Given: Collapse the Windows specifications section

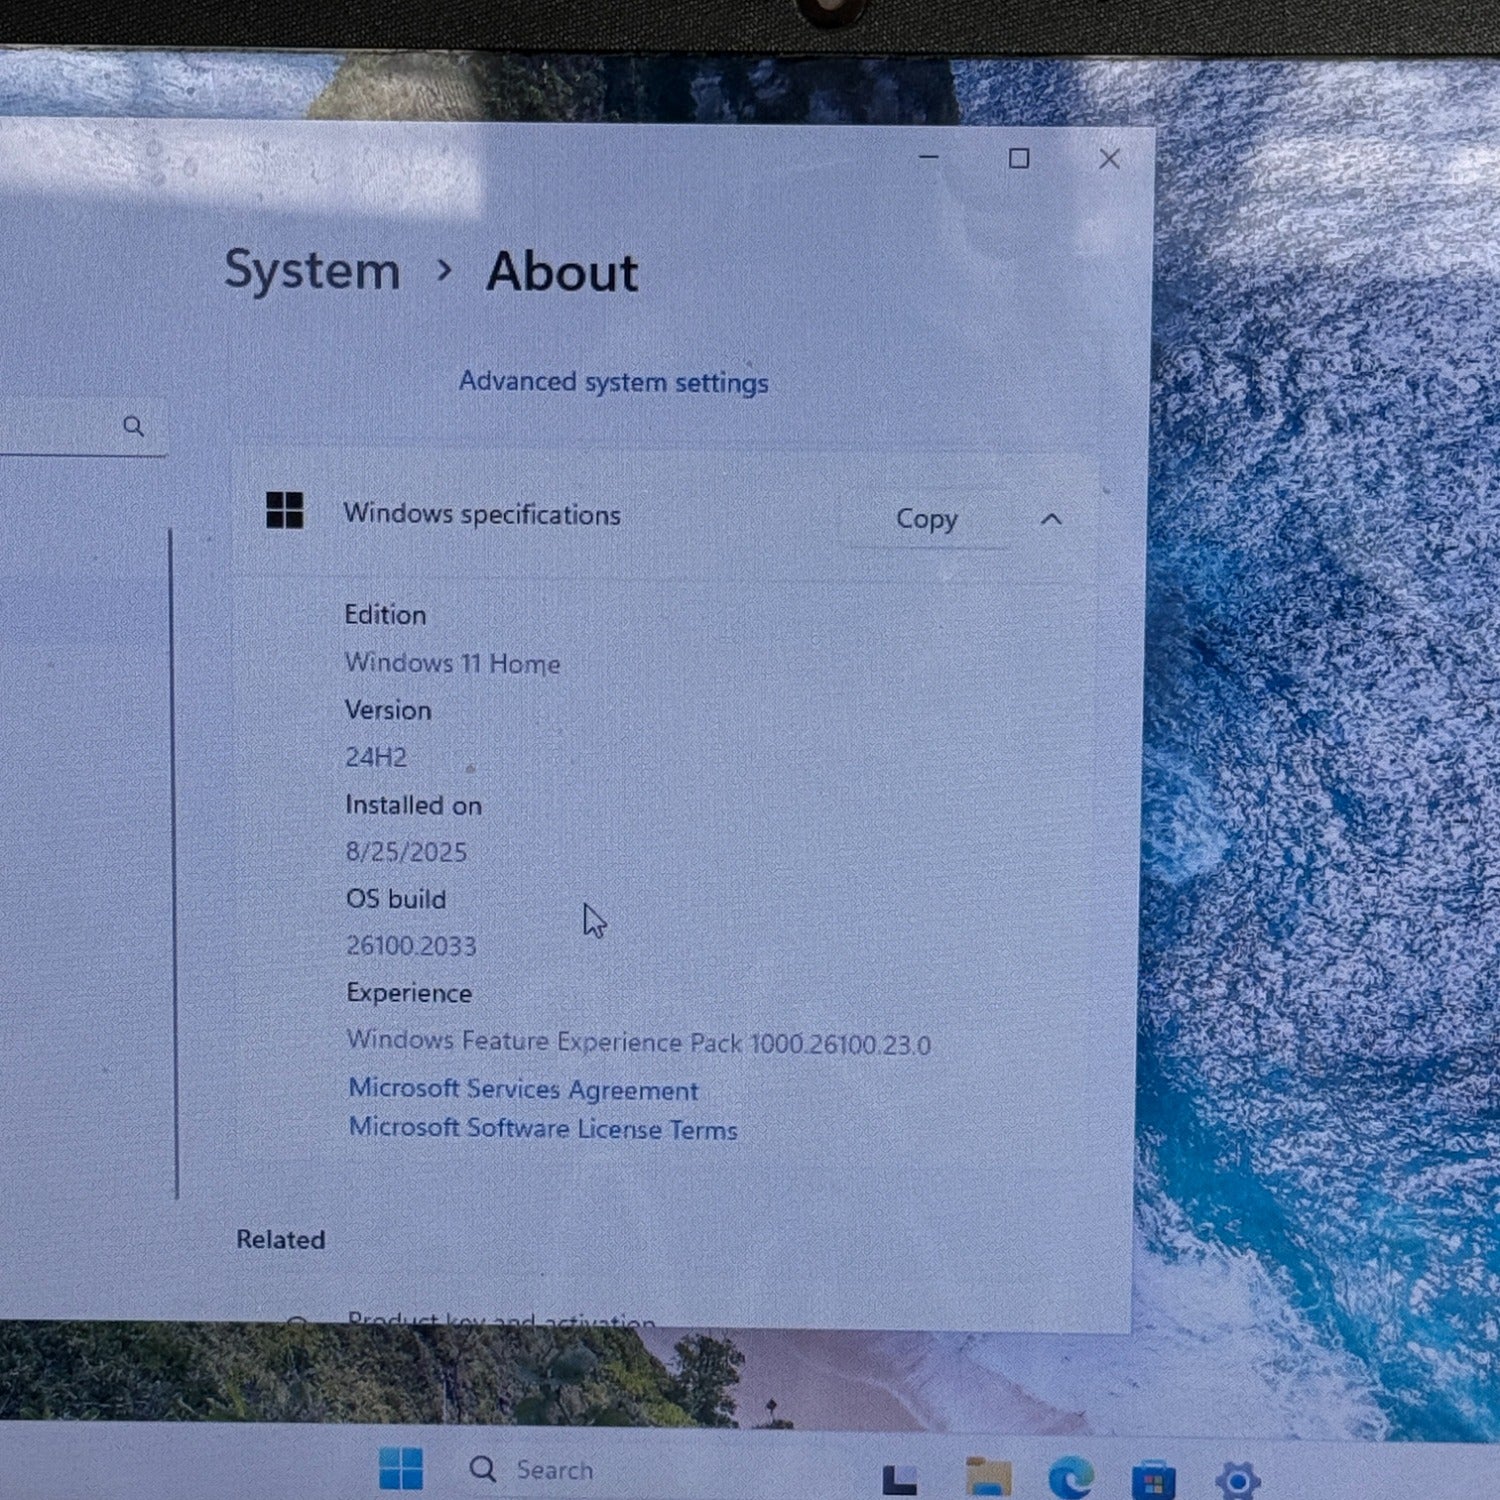Looking at the screenshot, I should (1051, 518).
